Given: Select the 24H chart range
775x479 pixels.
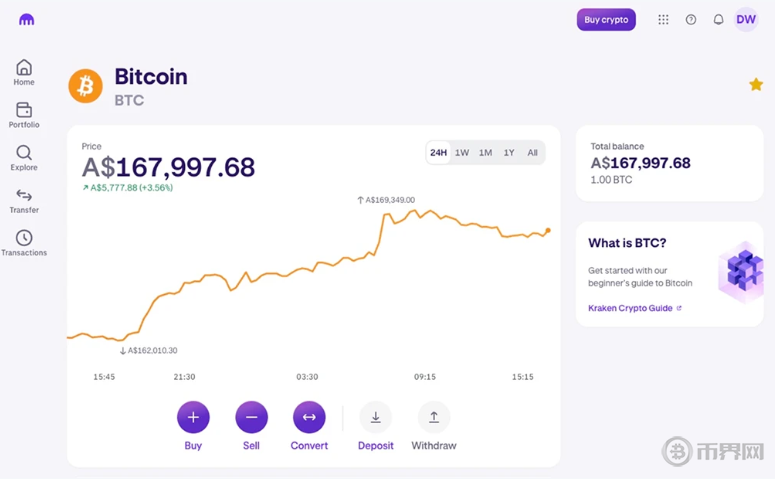Looking at the screenshot, I should (x=438, y=153).
